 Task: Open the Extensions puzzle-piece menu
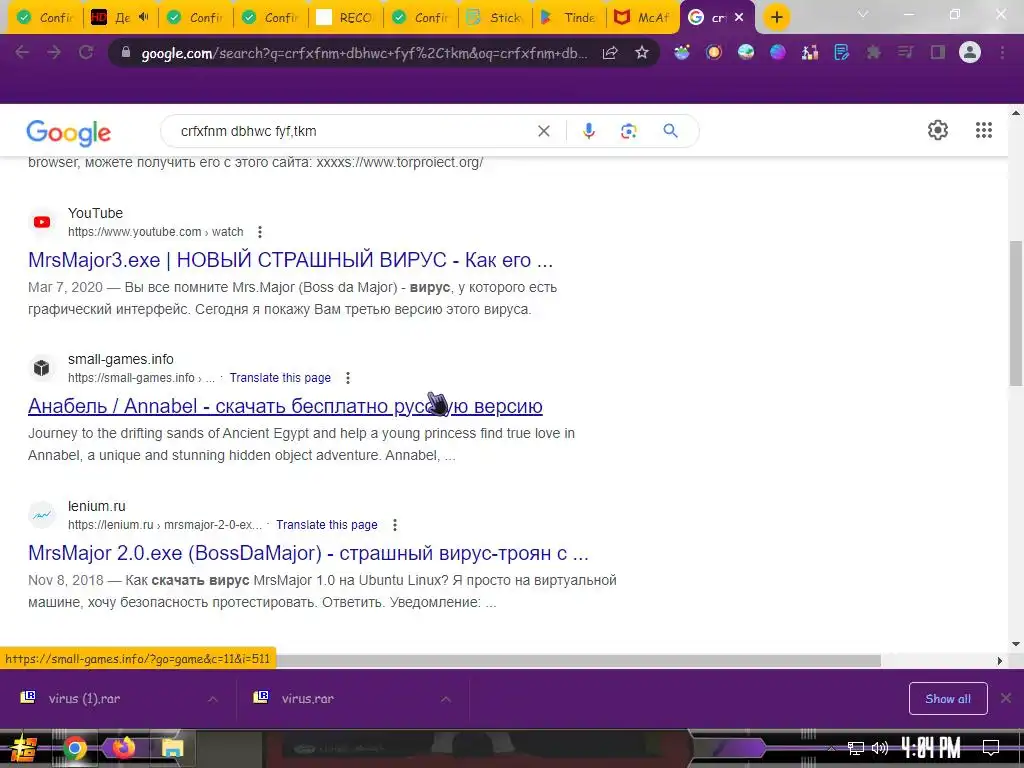pos(873,52)
